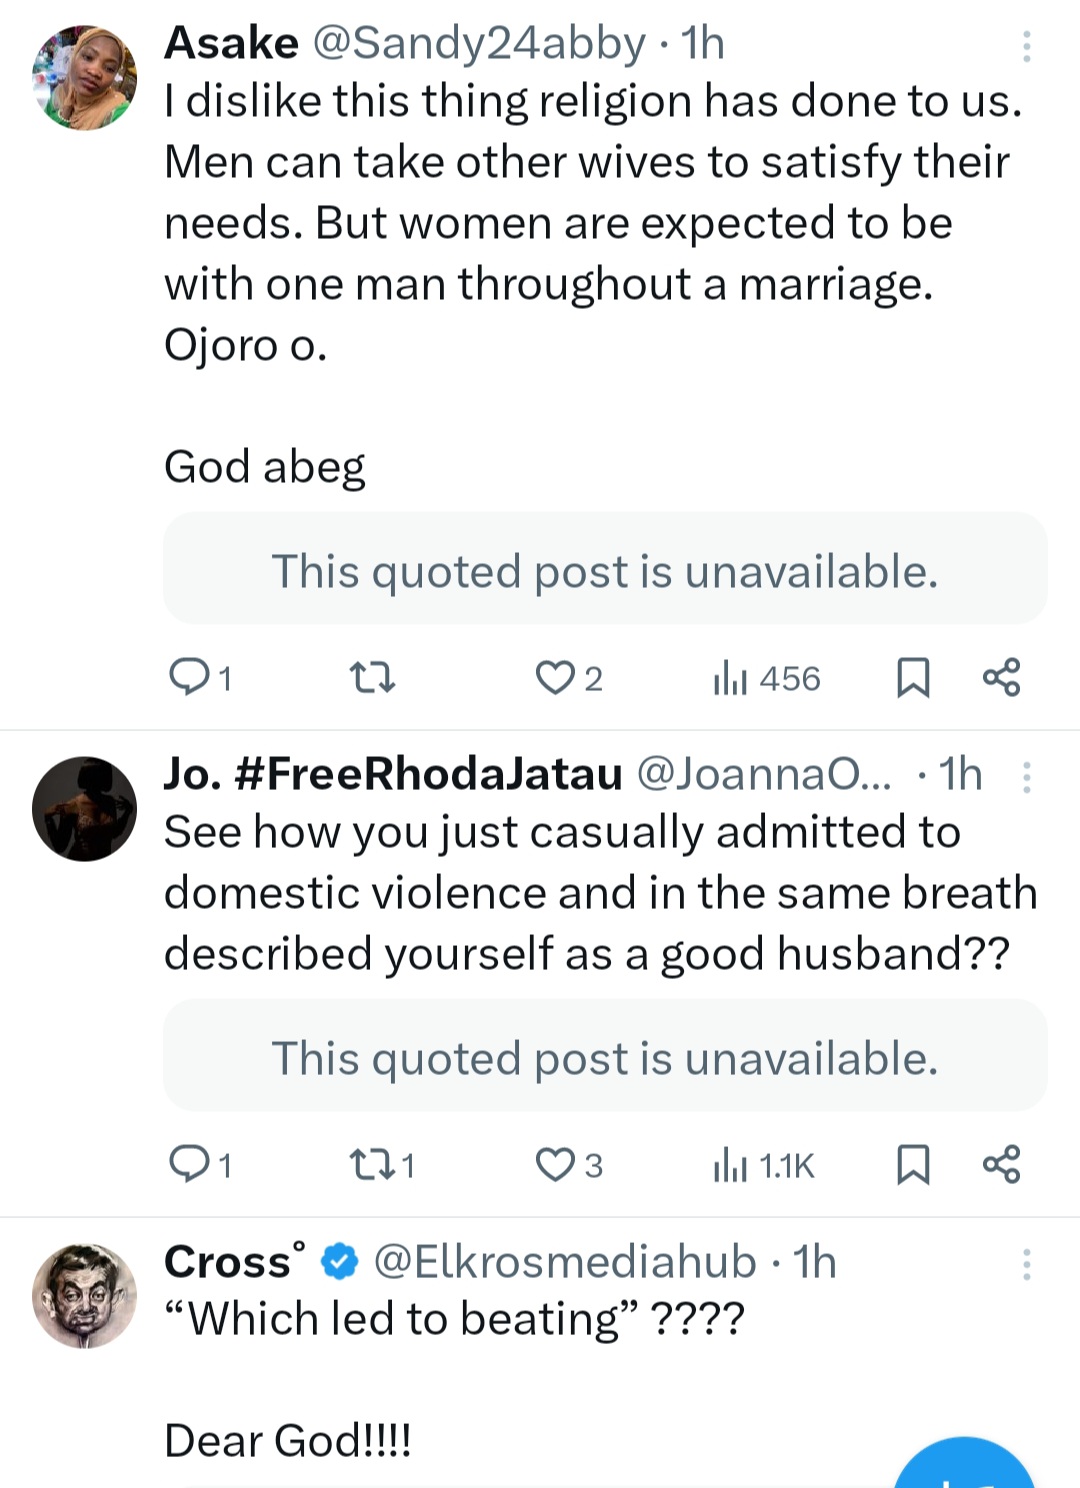This screenshot has width=1080, height=1488.
Task: Share Asake's tweet
Action: tap(1001, 677)
